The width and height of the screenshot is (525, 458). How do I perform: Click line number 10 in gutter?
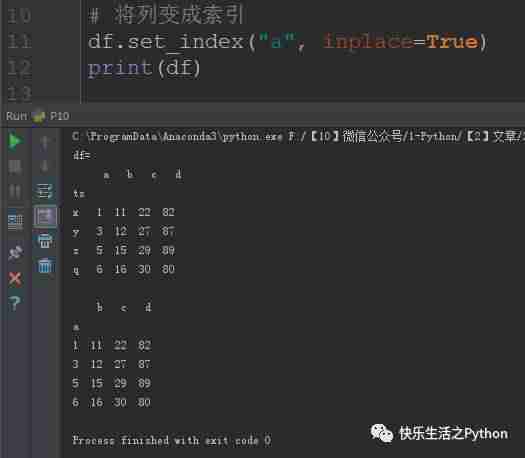(x=19, y=16)
